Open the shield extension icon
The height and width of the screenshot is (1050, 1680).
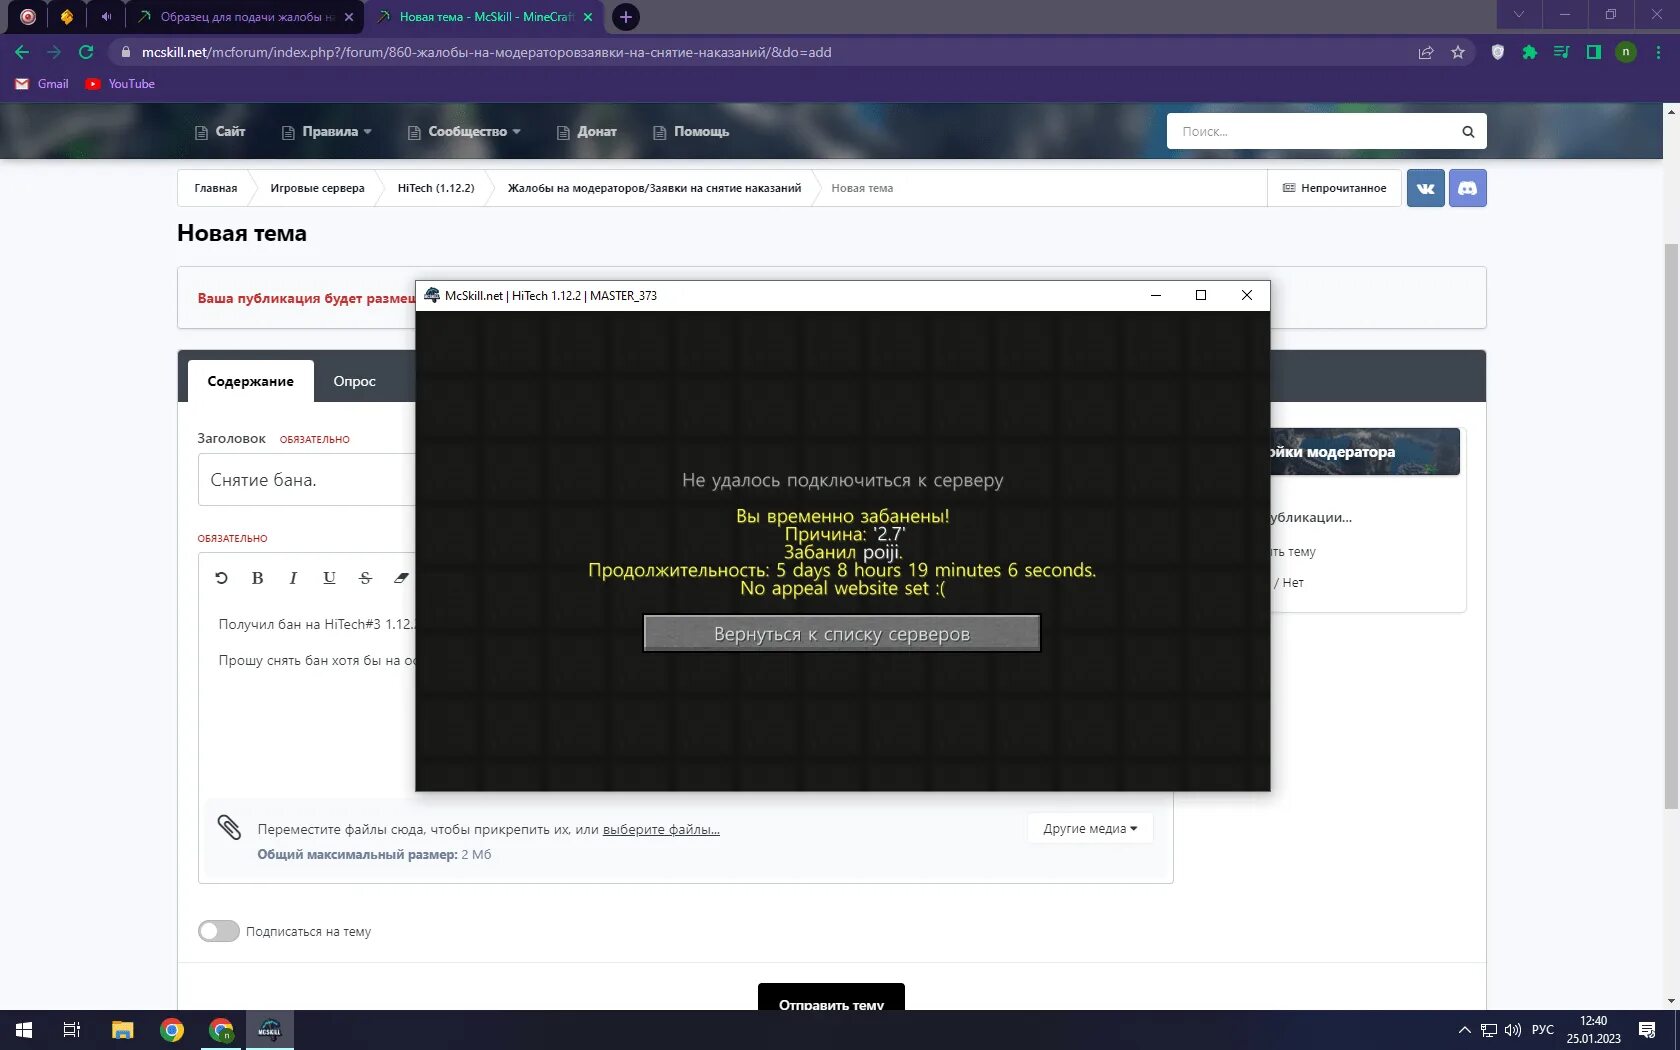[x=1497, y=52]
